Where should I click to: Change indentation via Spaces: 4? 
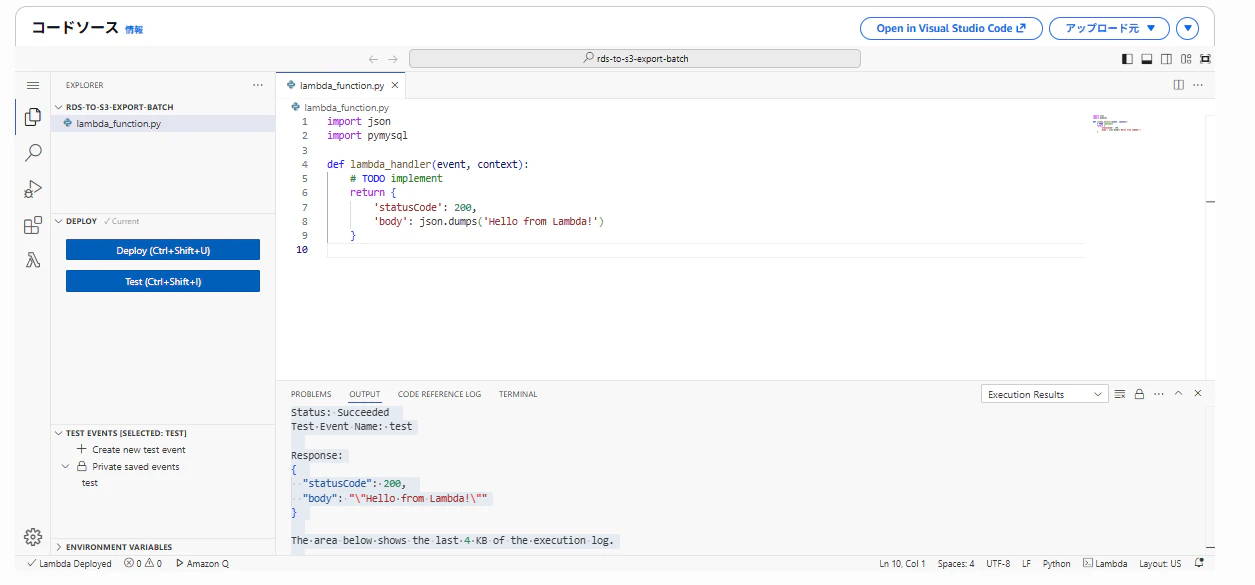click(x=955, y=564)
